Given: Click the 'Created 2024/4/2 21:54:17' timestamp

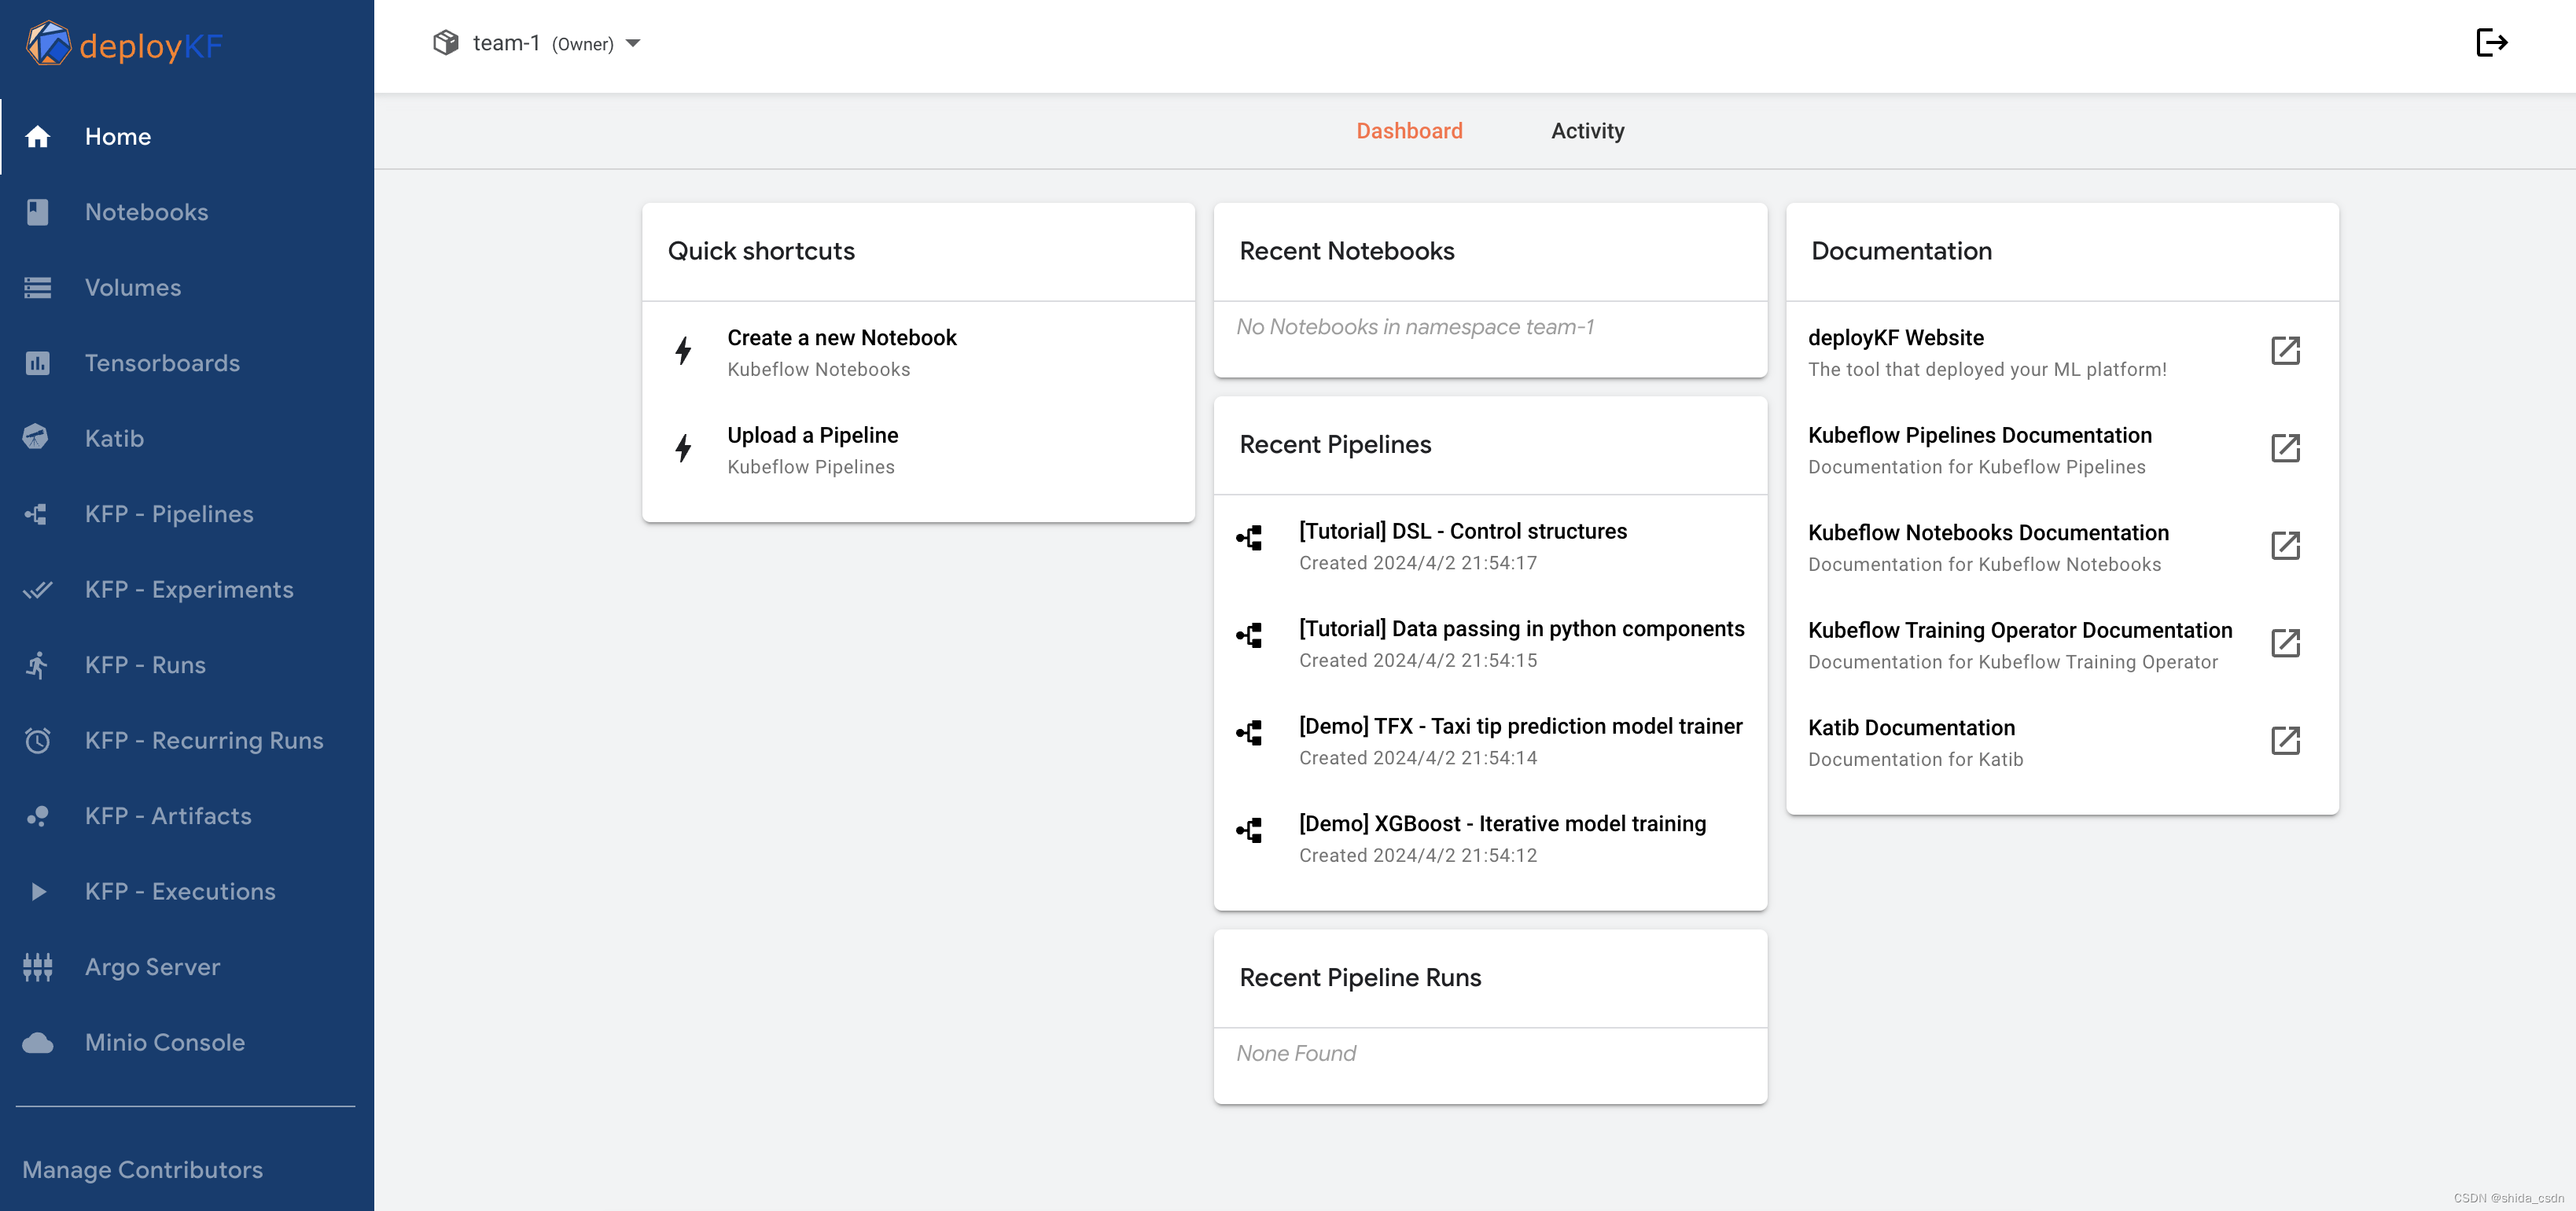Looking at the screenshot, I should click(x=1418, y=563).
